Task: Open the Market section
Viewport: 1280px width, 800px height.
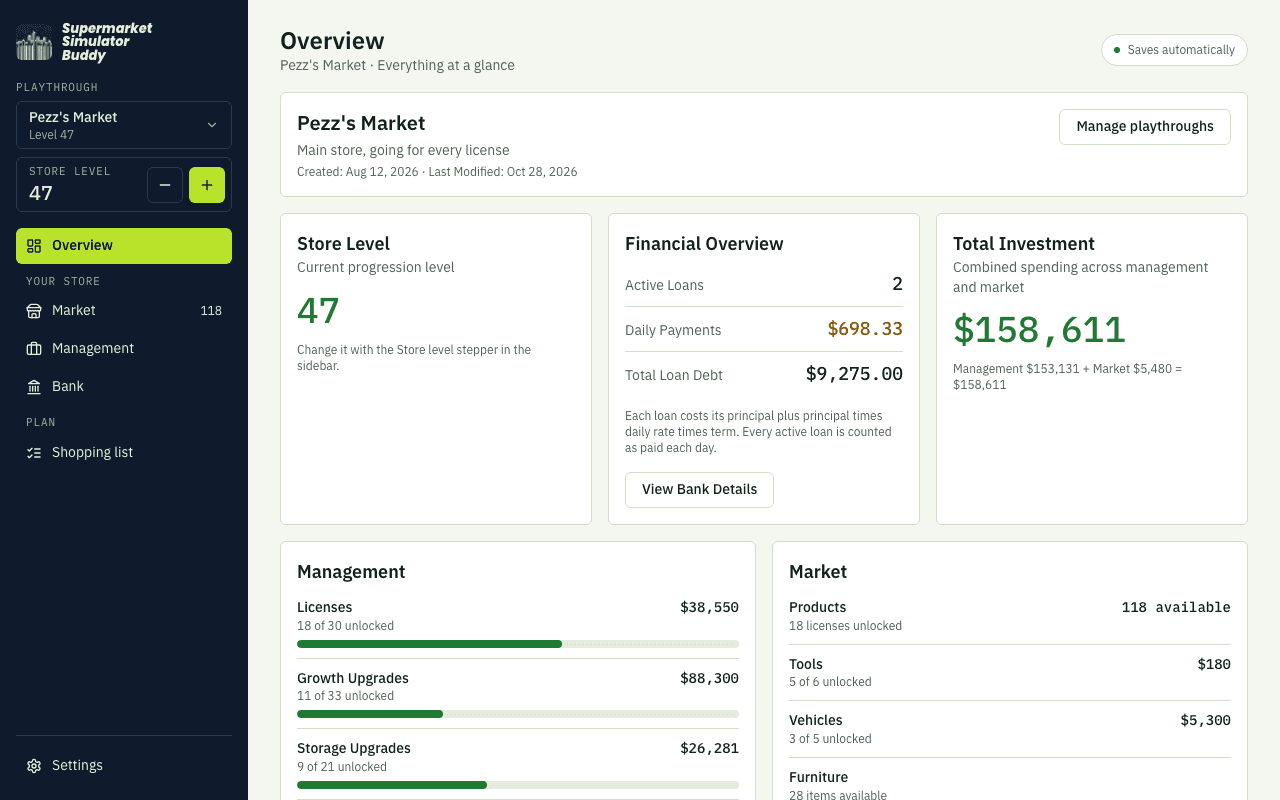Action: pyautogui.click(x=124, y=311)
